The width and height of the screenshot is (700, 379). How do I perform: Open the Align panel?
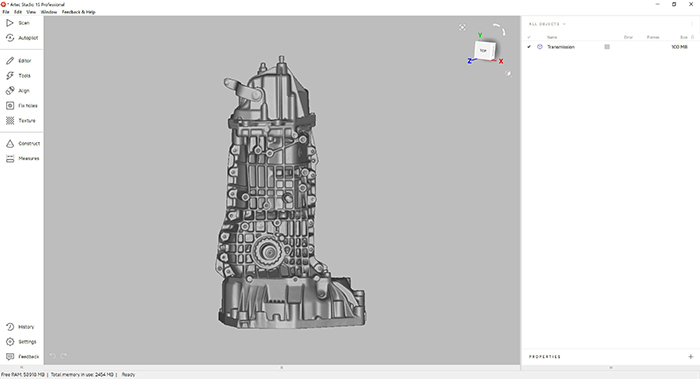tap(17, 91)
